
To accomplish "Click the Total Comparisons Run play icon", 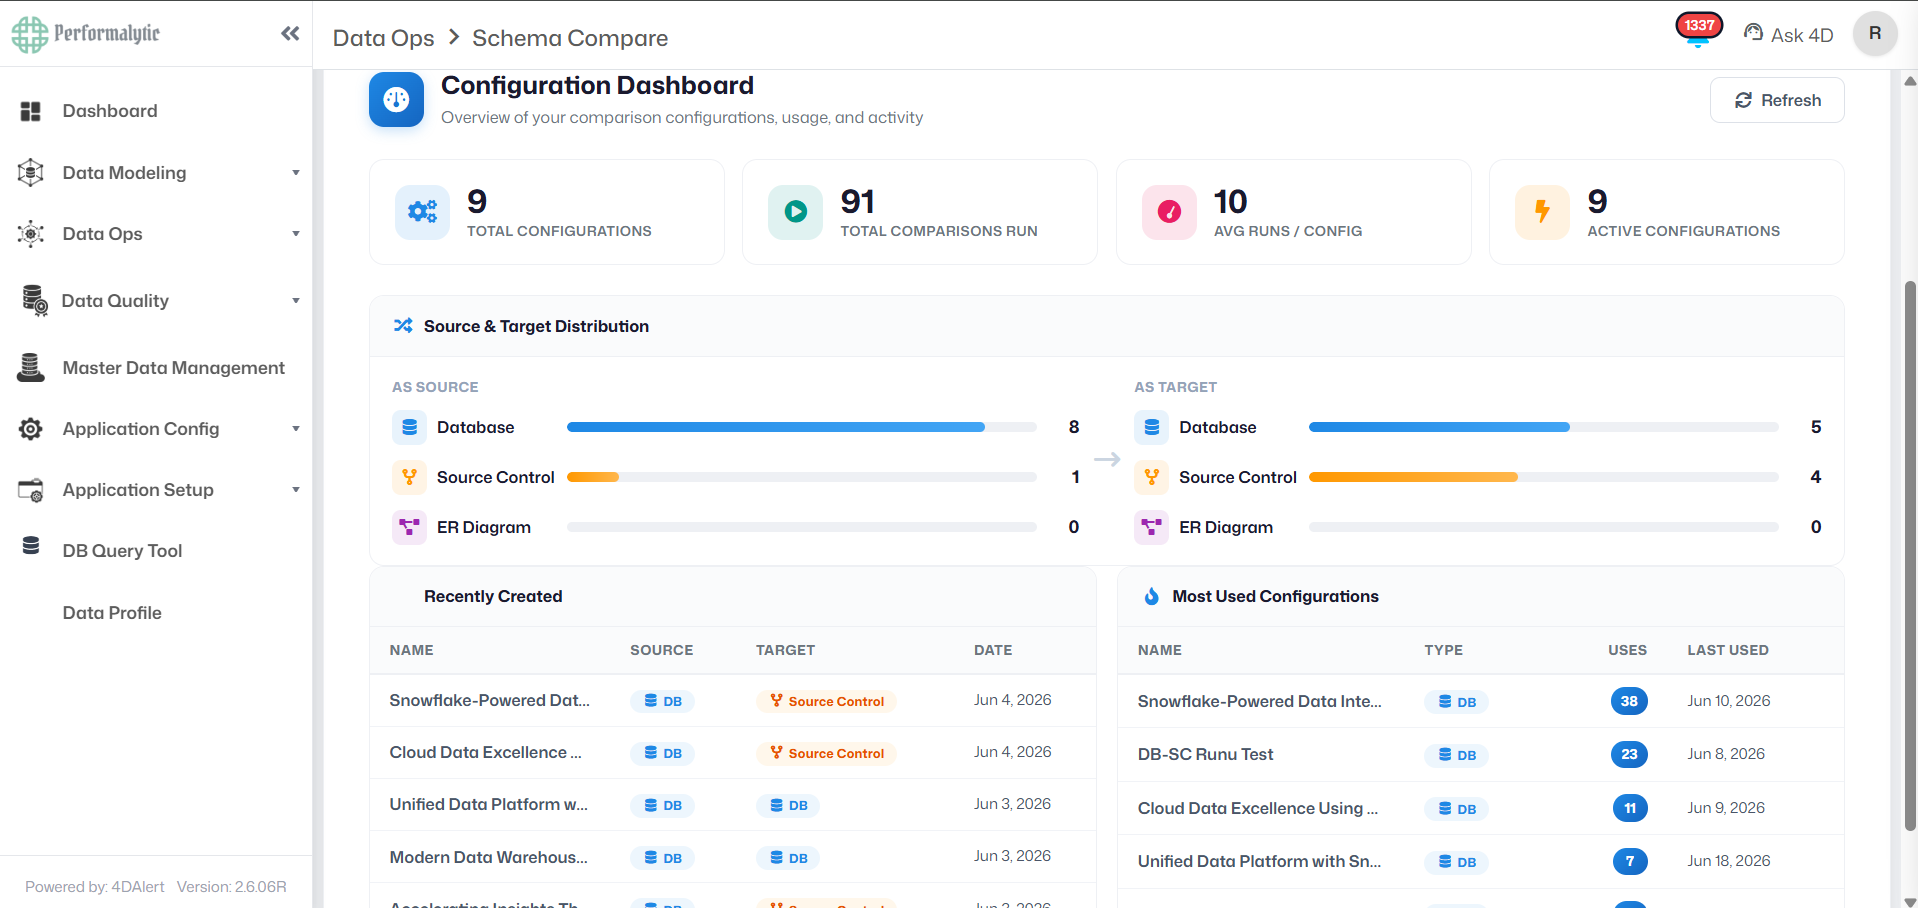I will 795,211.
